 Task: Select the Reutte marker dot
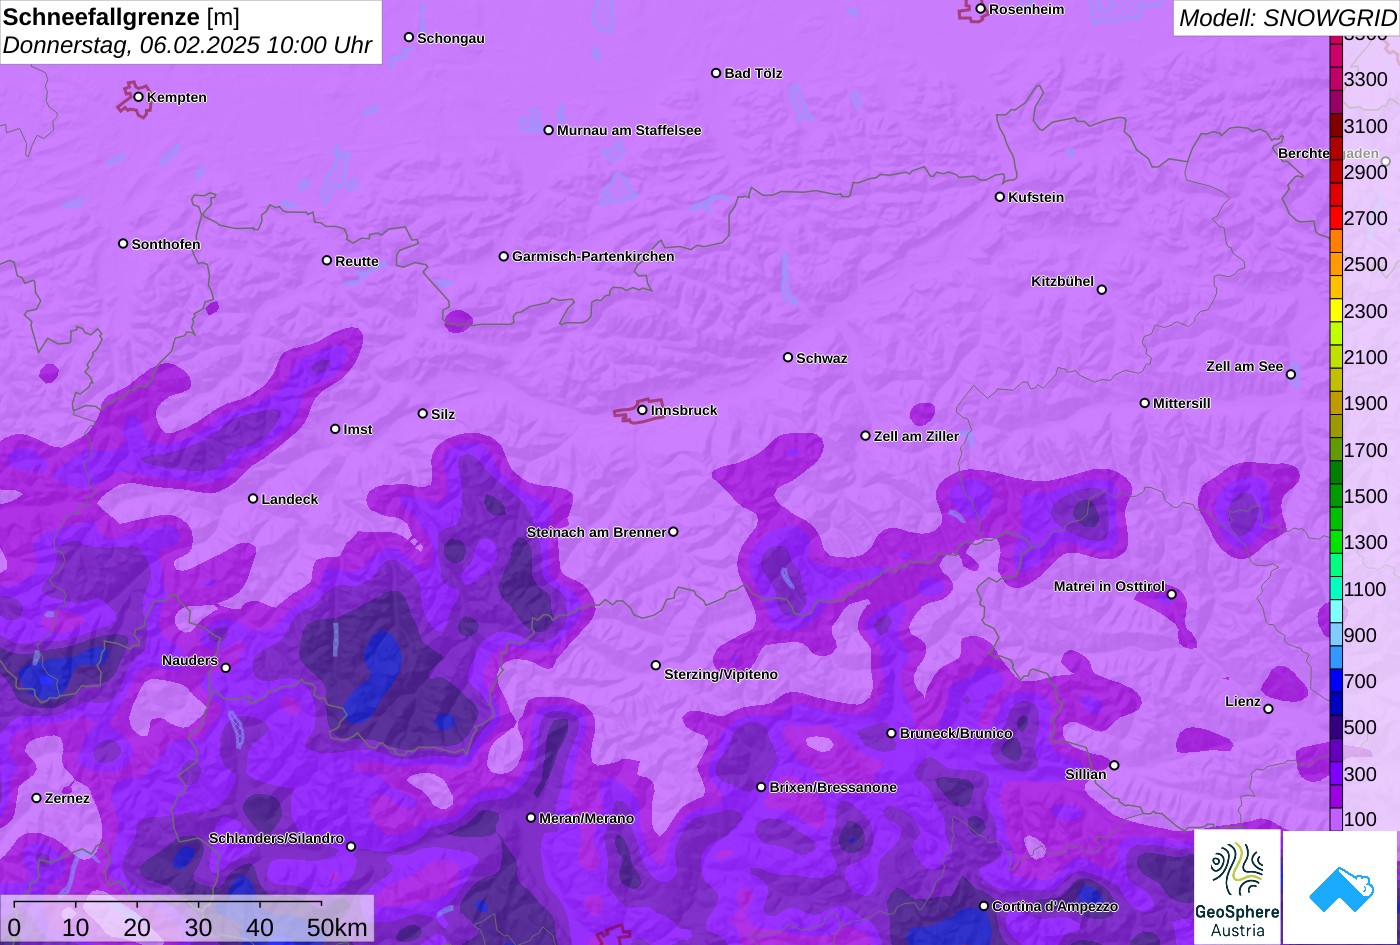click(327, 261)
